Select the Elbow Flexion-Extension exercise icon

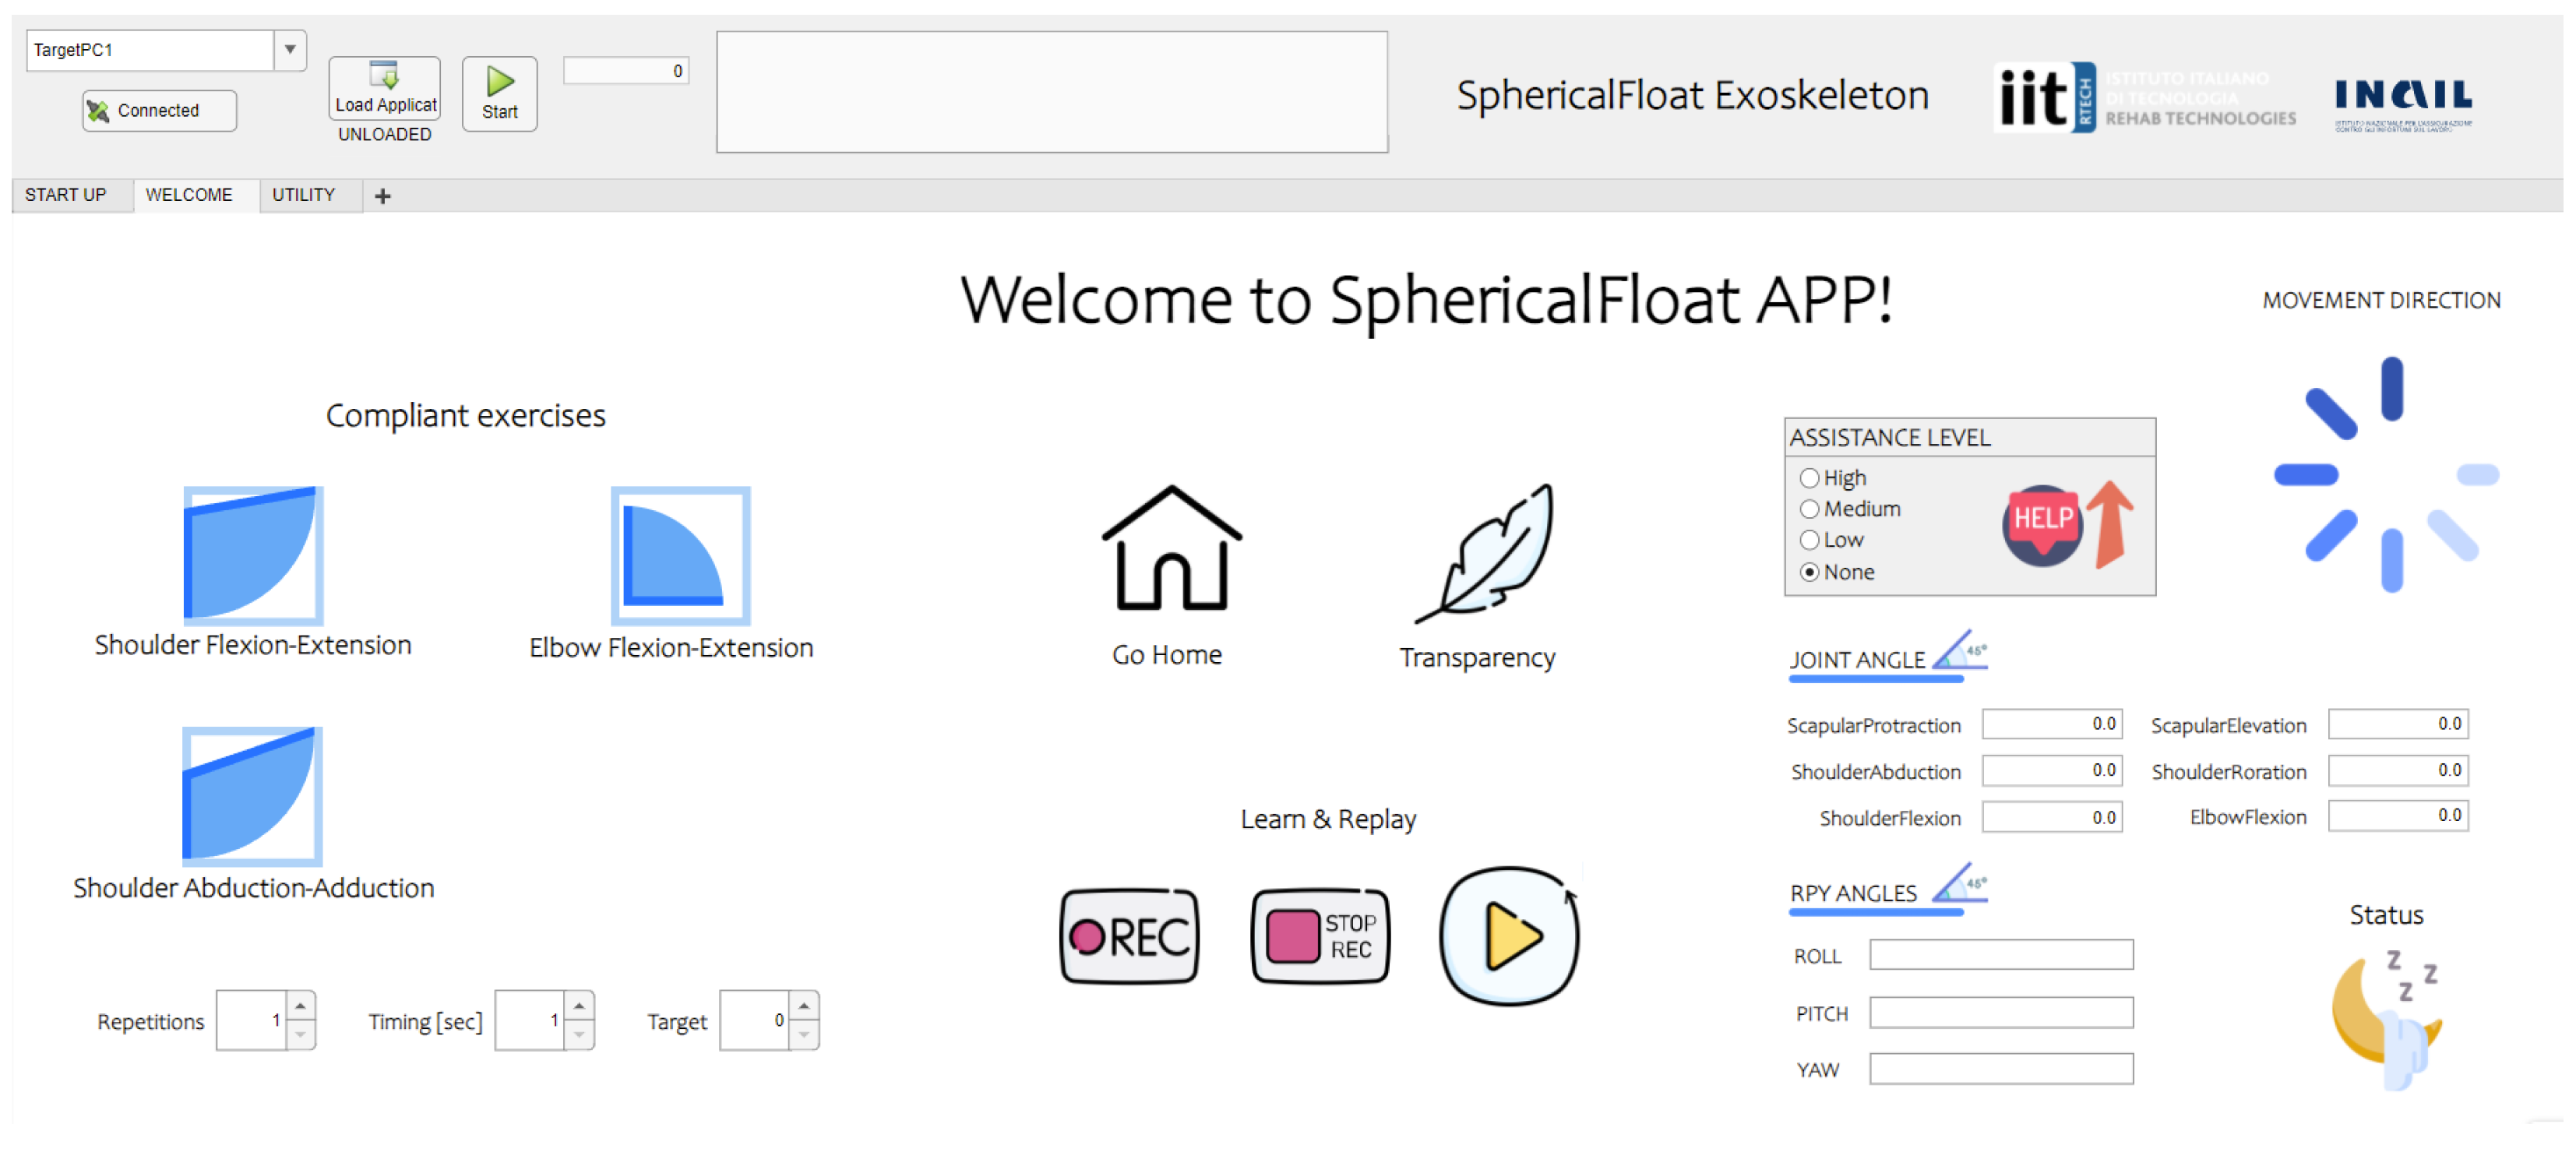tap(680, 555)
